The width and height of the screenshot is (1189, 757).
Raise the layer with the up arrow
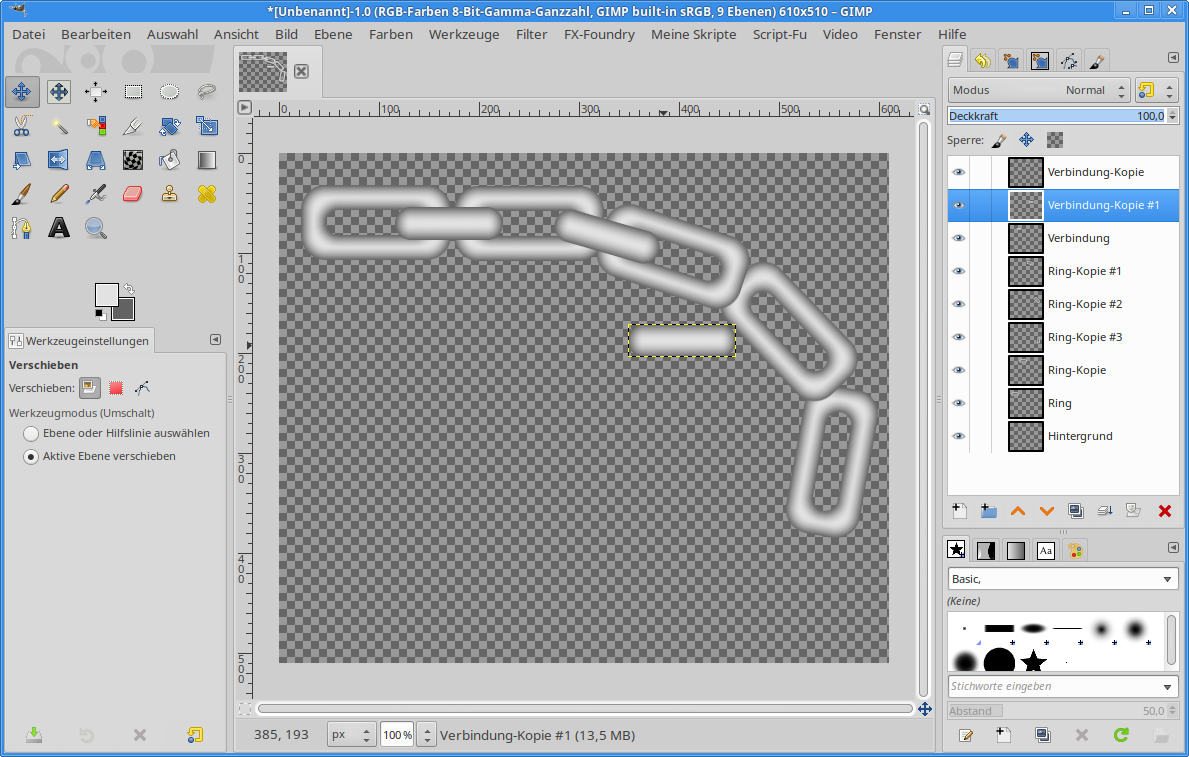1018,511
